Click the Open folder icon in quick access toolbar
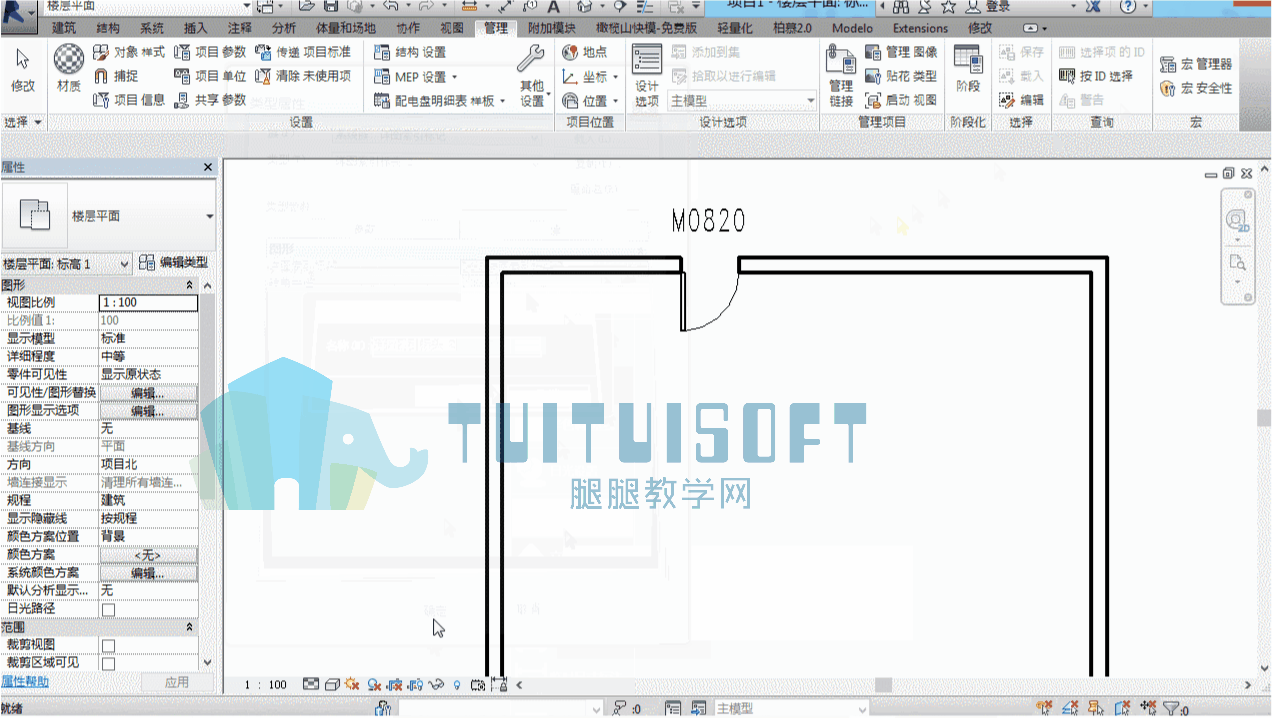This screenshot has height=718, width=1272. 307,7
